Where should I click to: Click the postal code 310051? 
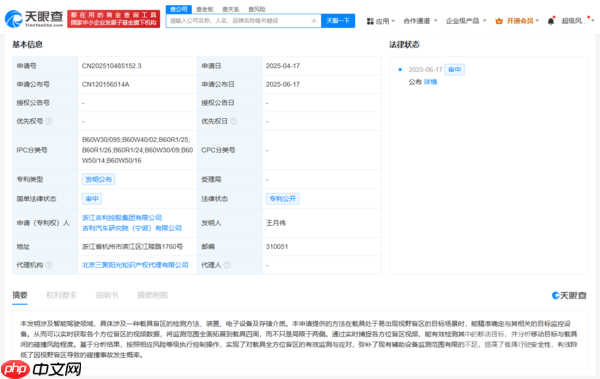click(277, 247)
